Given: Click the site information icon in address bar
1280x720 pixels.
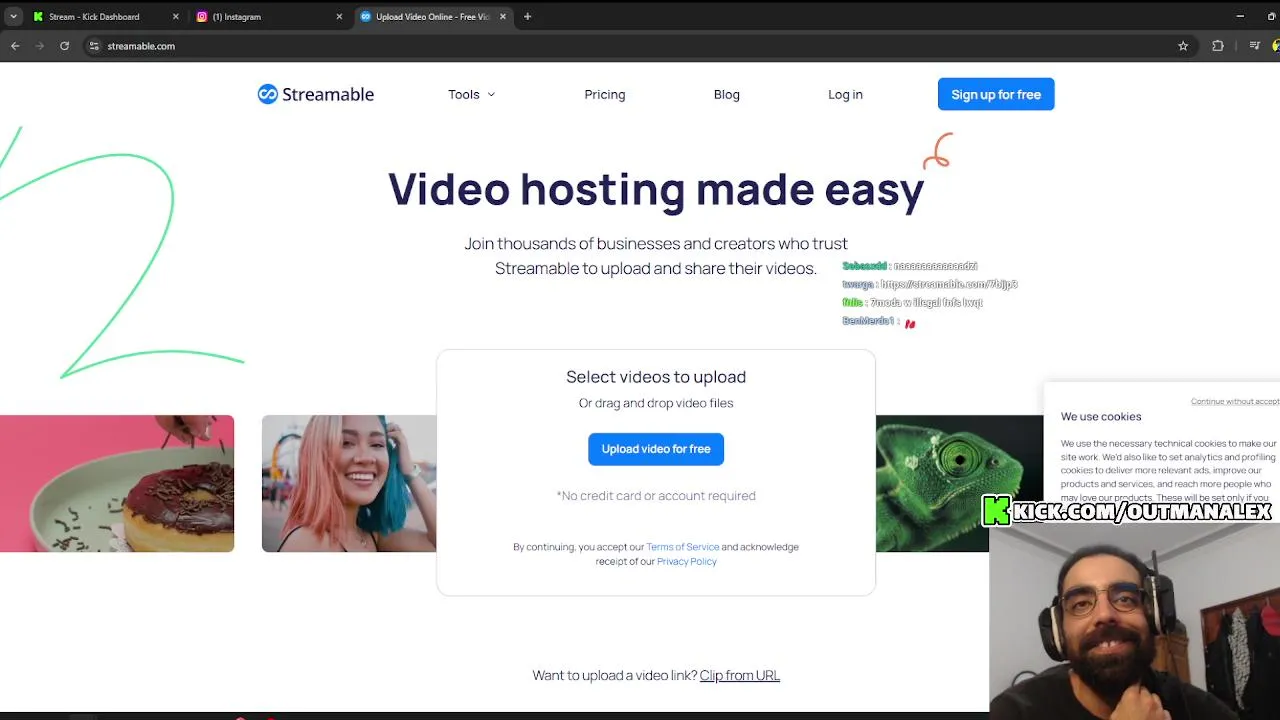Looking at the screenshot, I should tap(94, 46).
